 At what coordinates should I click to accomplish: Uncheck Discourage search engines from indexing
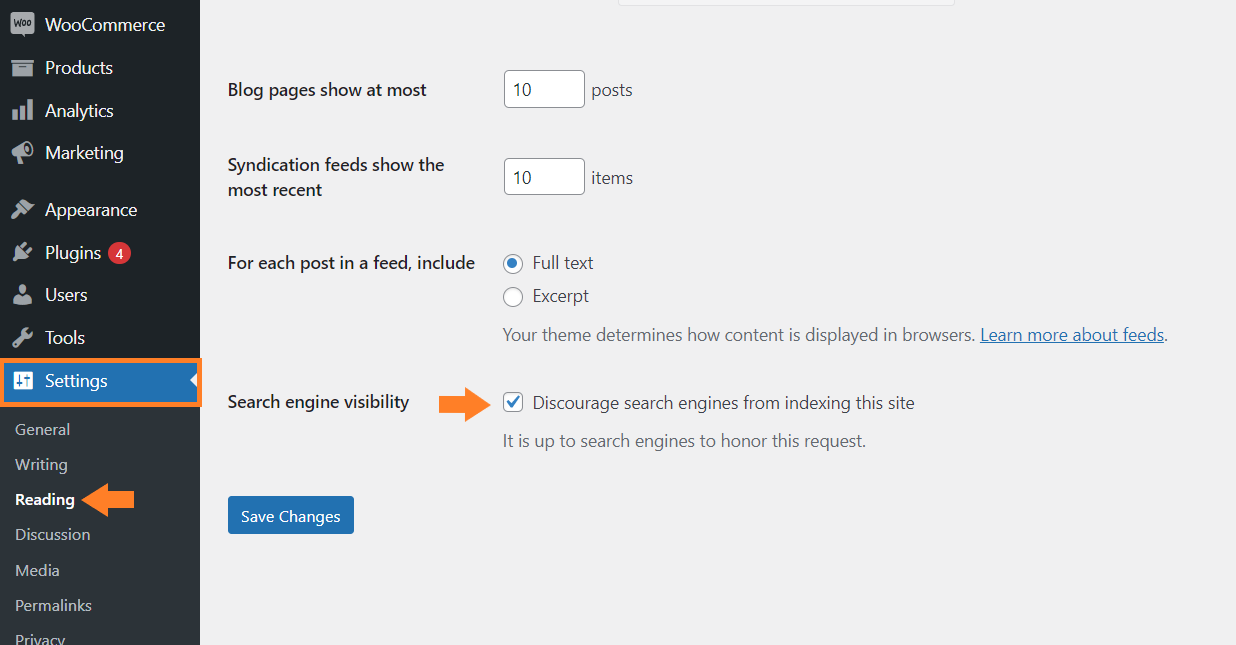click(513, 403)
